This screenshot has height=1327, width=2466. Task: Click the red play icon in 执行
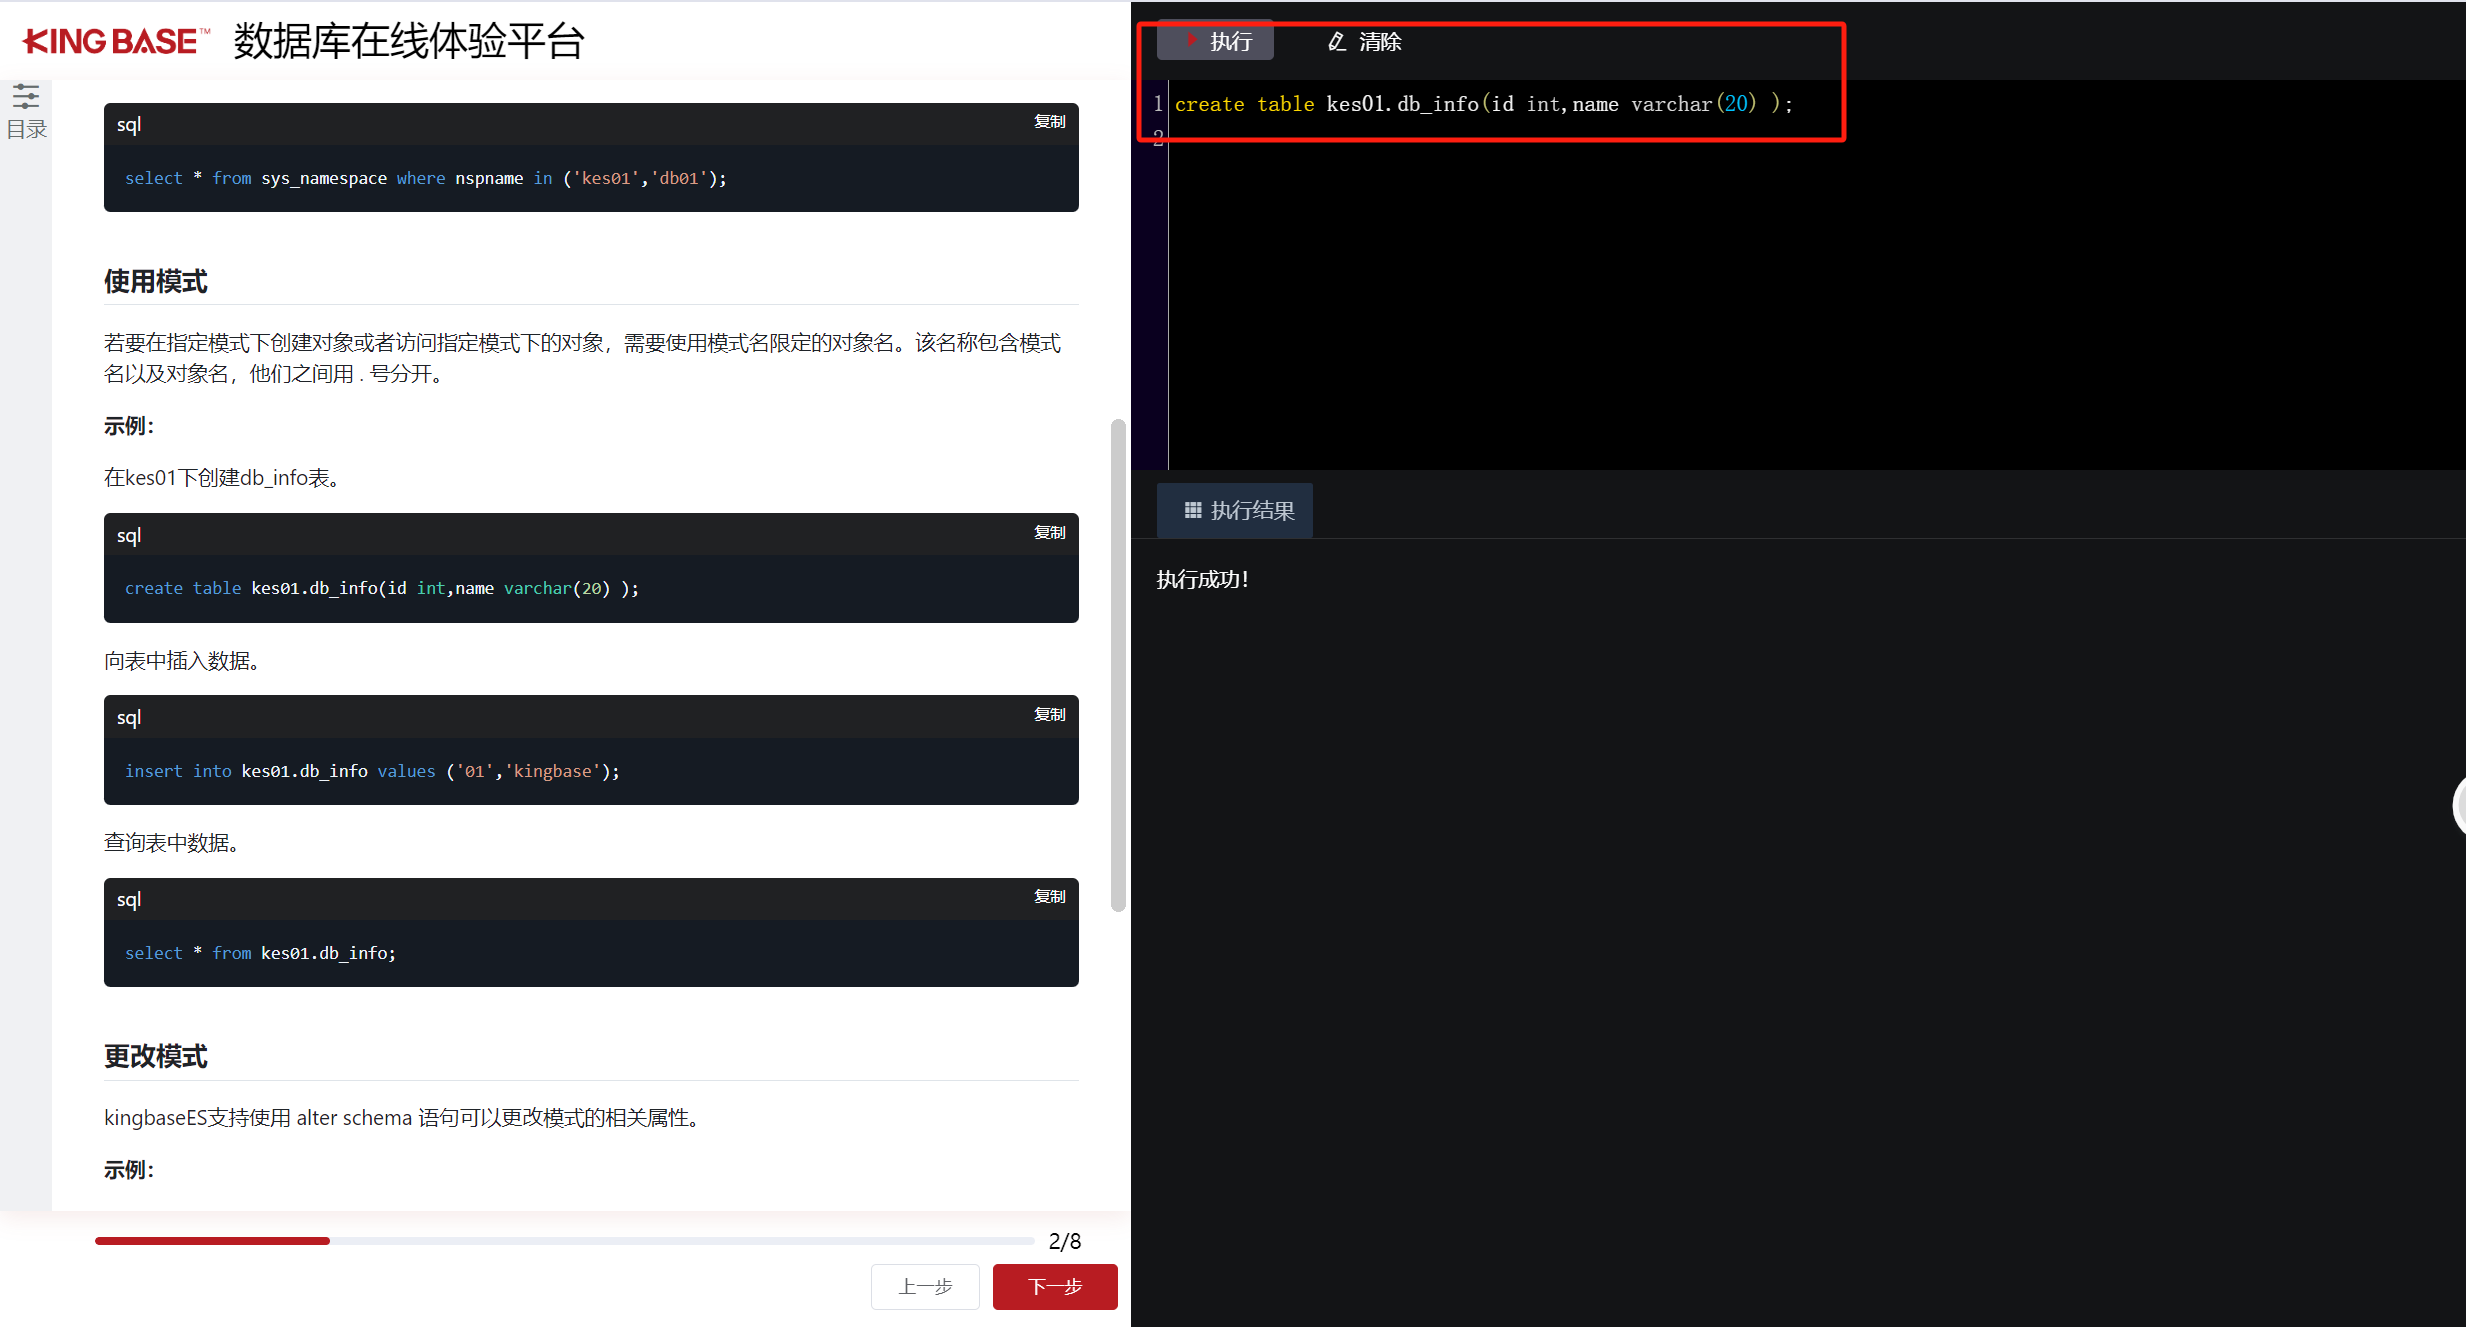pyautogui.click(x=1191, y=40)
